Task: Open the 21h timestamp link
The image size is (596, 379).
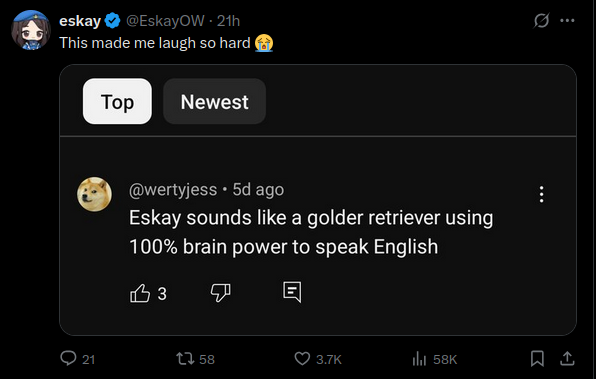Action: click(x=228, y=21)
